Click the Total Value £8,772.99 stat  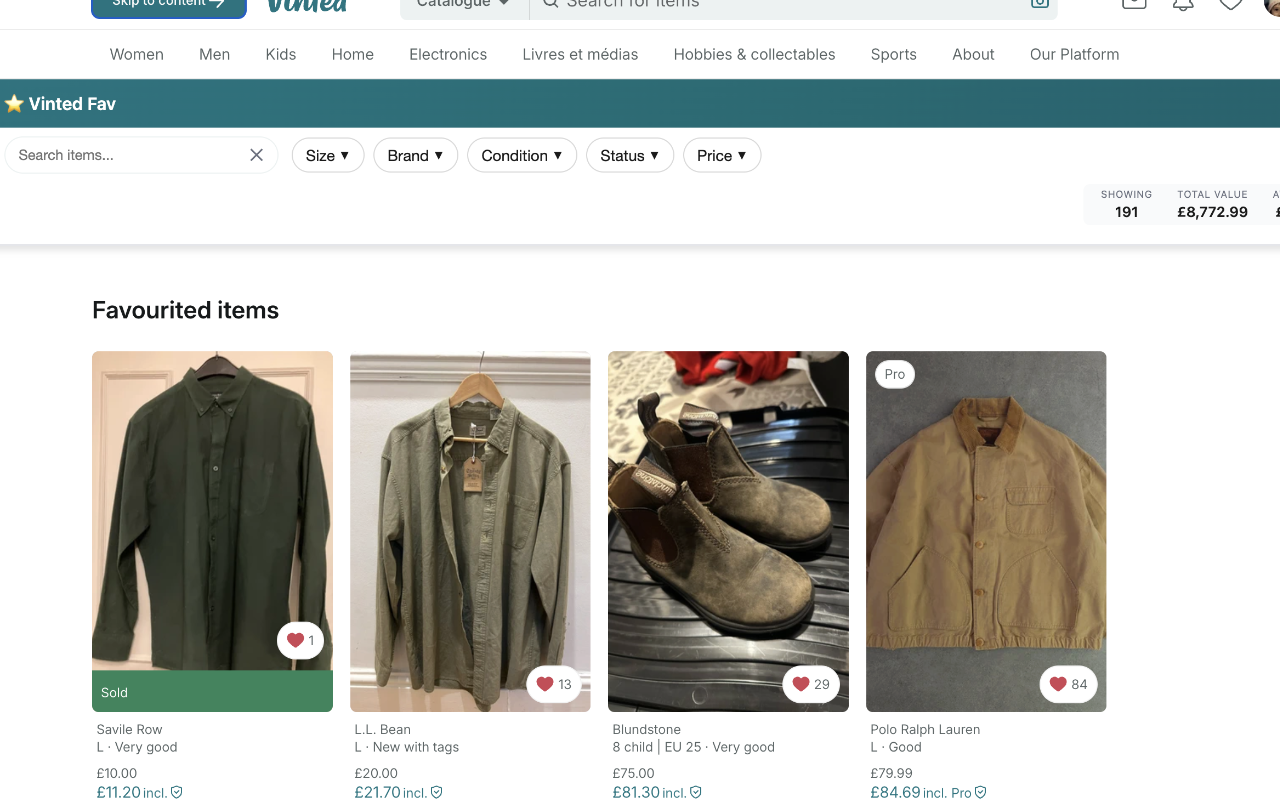point(1212,204)
